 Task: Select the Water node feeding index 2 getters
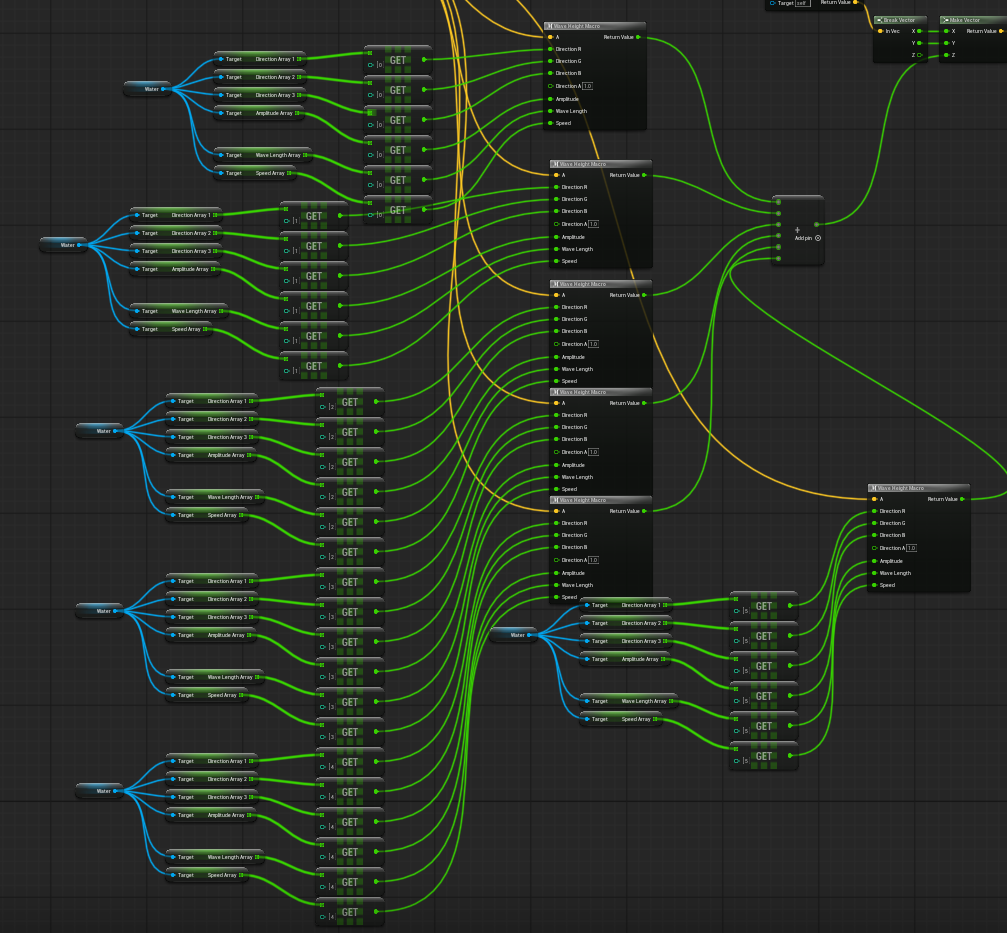pos(100,431)
